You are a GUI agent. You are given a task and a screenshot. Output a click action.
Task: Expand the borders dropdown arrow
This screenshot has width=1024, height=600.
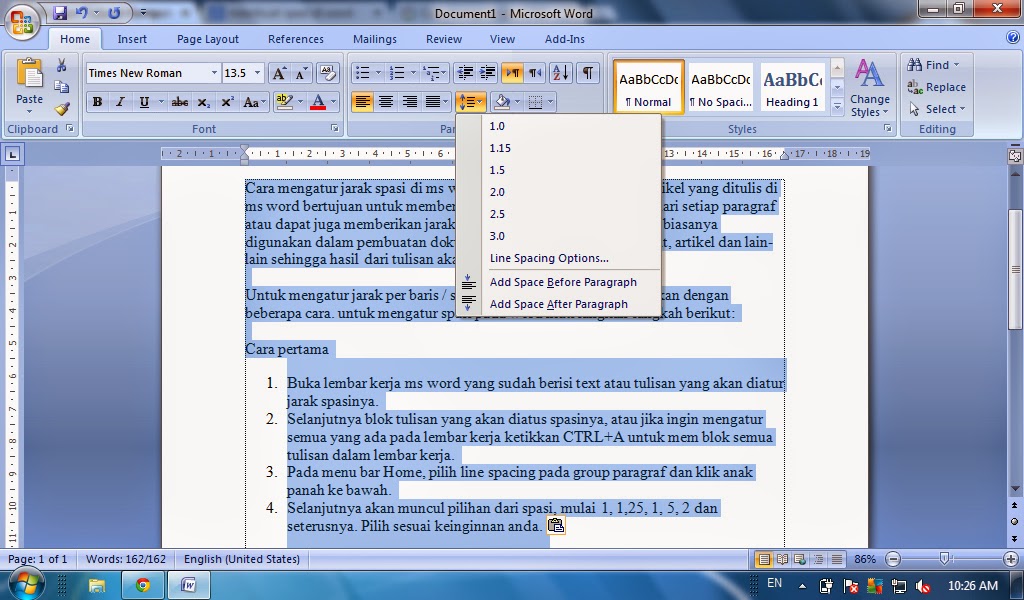pyautogui.click(x=551, y=102)
